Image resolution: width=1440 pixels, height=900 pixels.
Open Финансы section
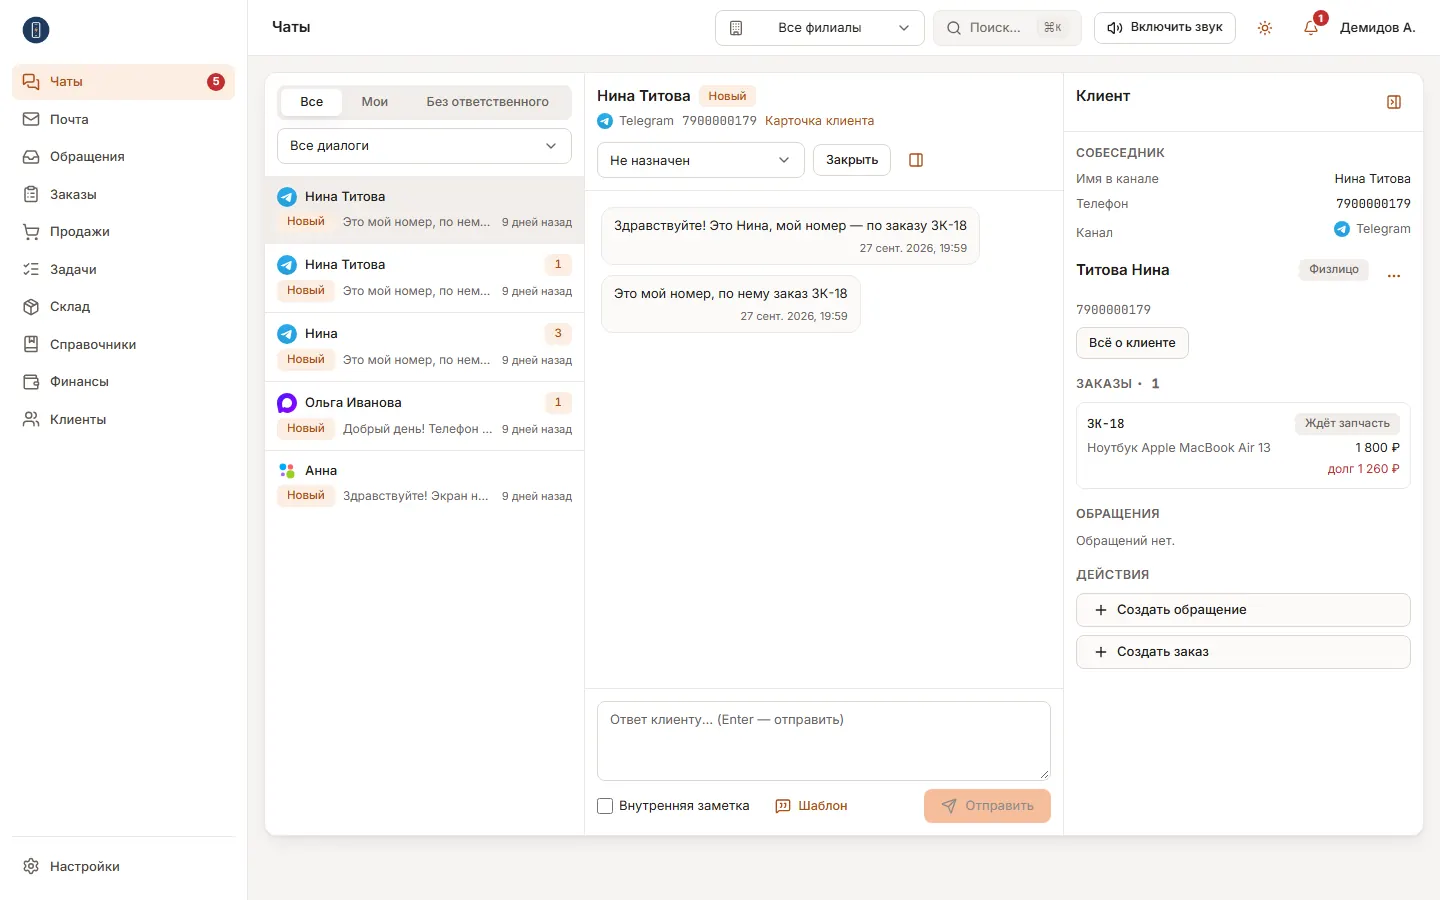(123, 382)
